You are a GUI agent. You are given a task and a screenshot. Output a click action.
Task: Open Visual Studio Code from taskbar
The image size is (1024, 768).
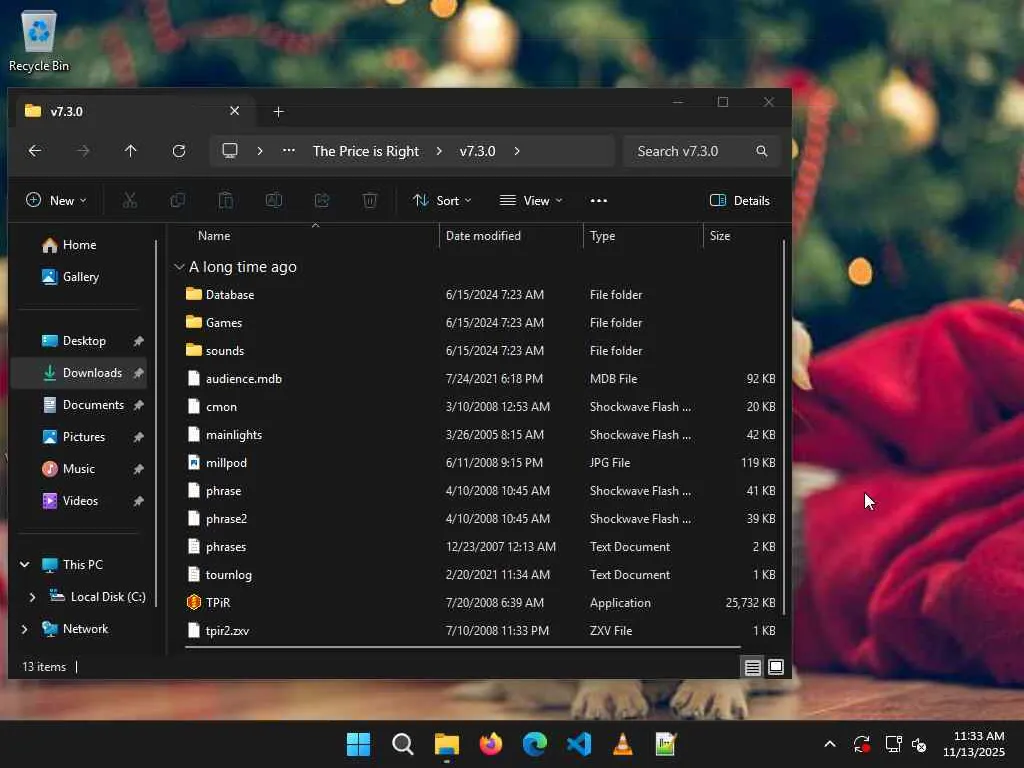pyautogui.click(x=579, y=744)
